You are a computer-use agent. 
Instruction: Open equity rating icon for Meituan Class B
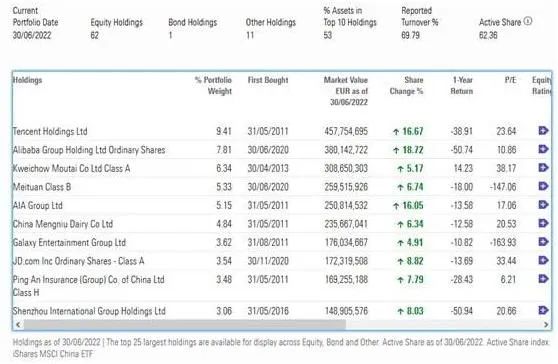543,186
